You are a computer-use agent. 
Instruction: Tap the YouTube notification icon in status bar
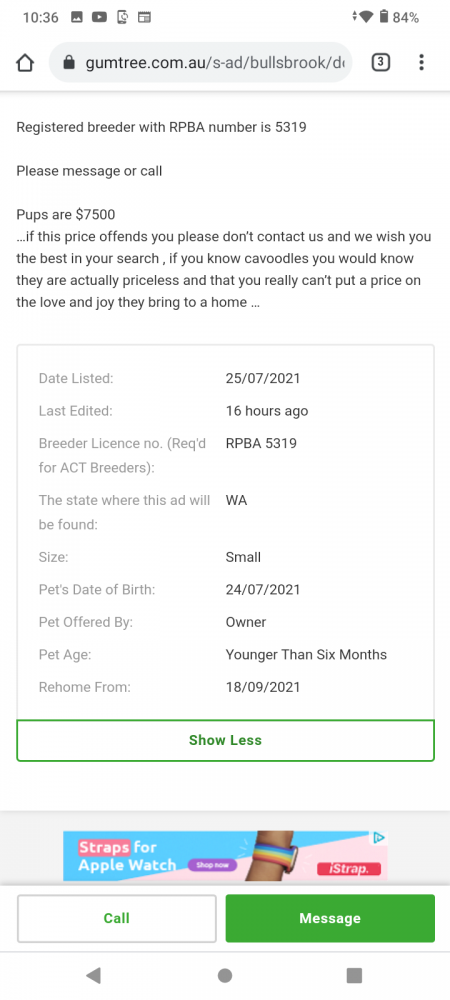click(99, 17)
